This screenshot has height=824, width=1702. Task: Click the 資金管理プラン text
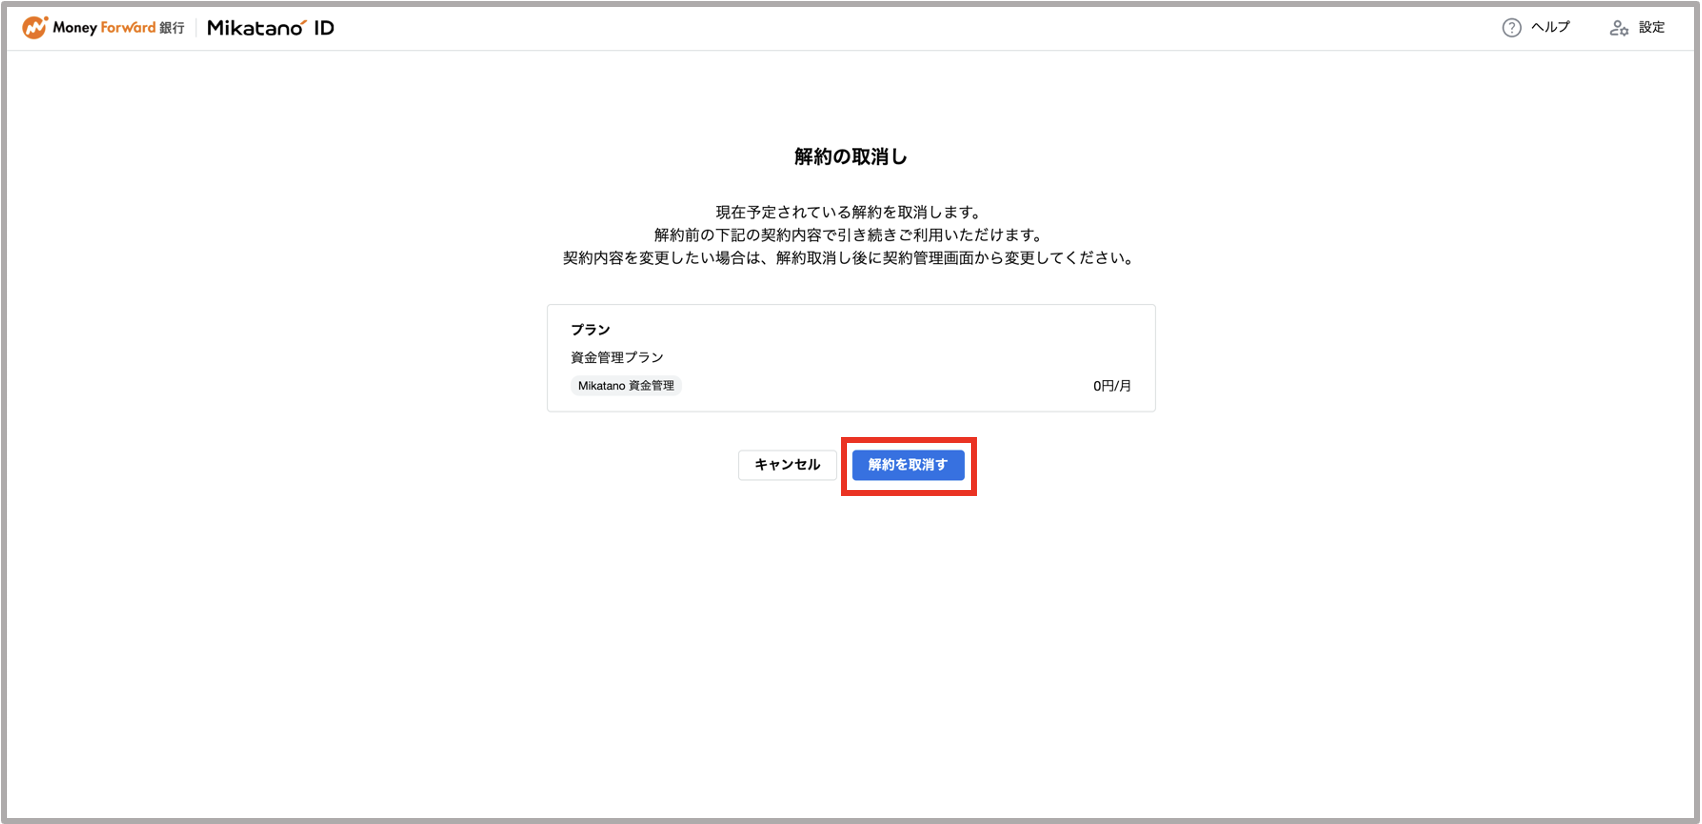pos(617,357)
